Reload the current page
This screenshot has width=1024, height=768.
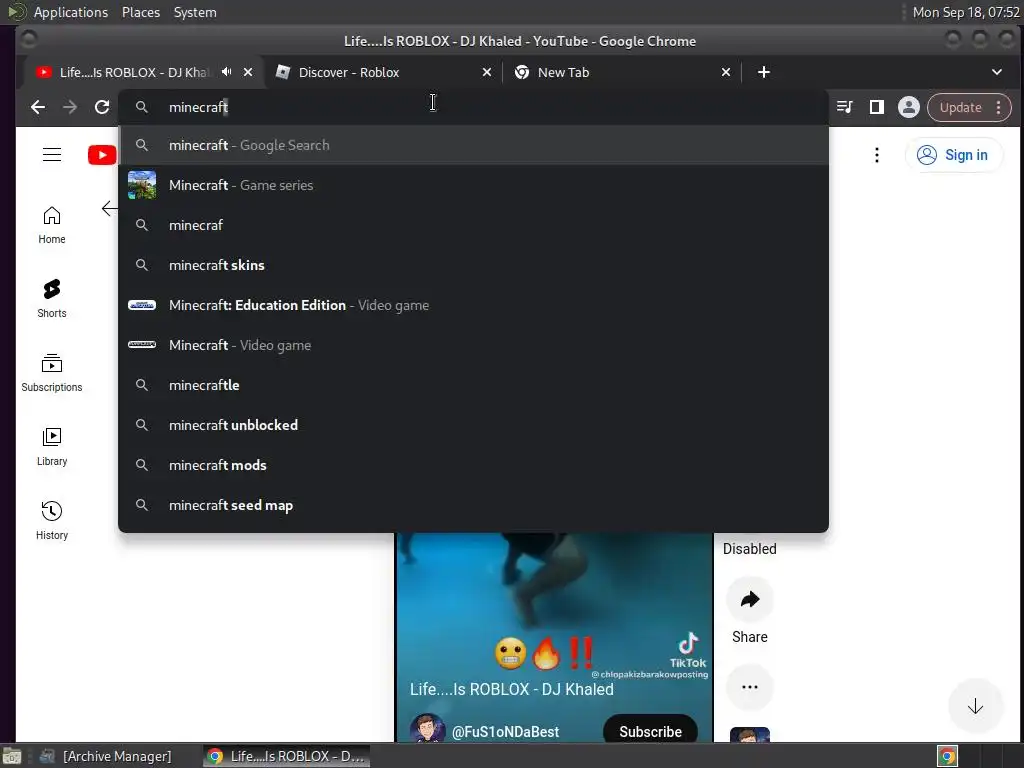[102, 107]
